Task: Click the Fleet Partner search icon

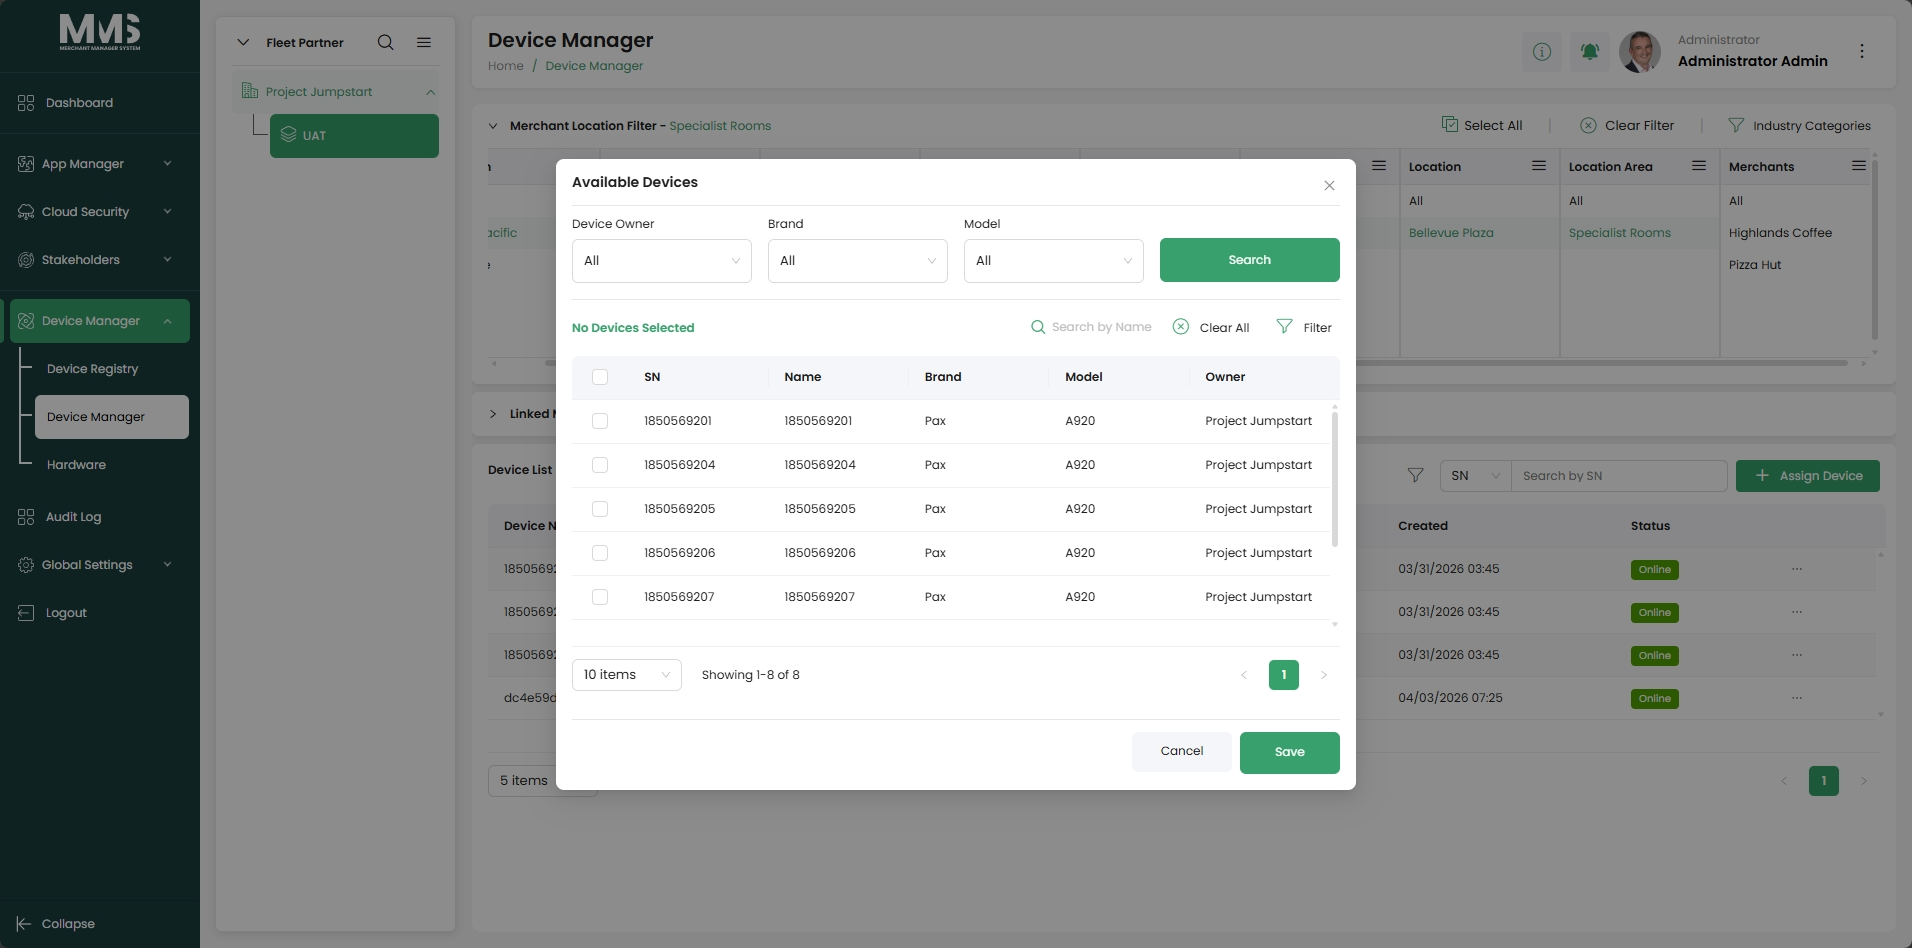Action: 385,42
